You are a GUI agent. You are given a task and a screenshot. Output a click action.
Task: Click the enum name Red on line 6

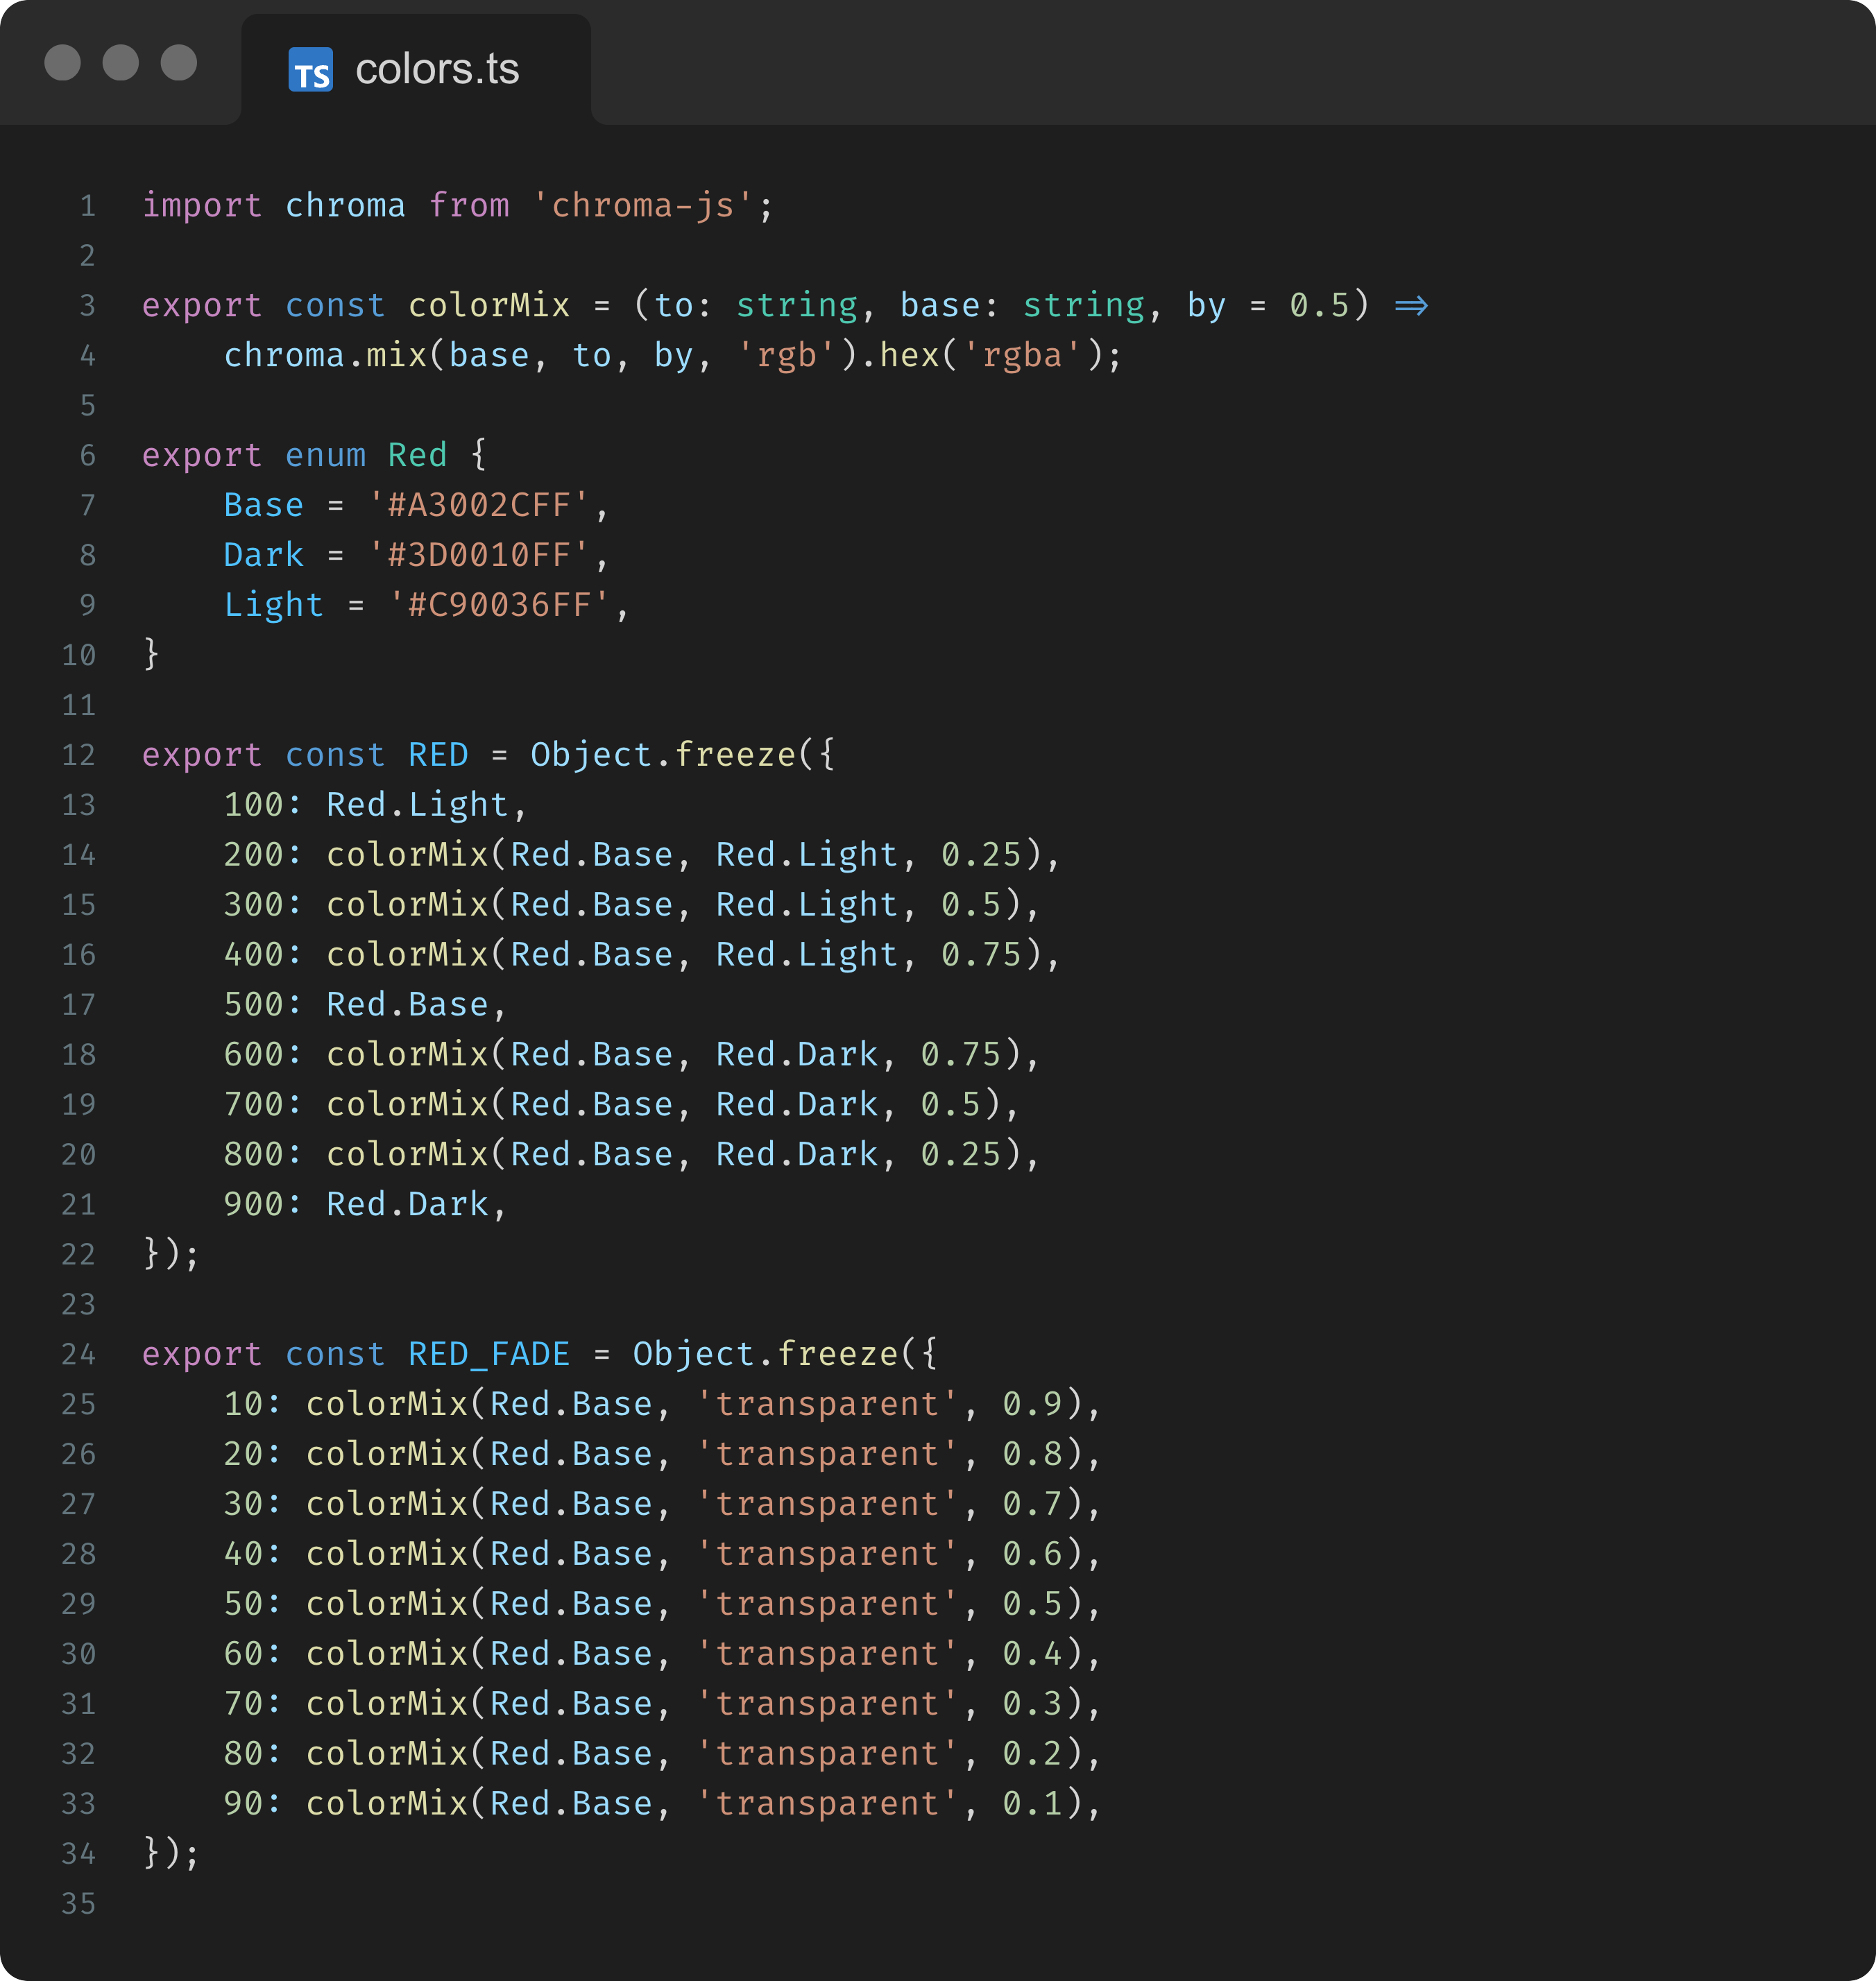coord(417,455)
